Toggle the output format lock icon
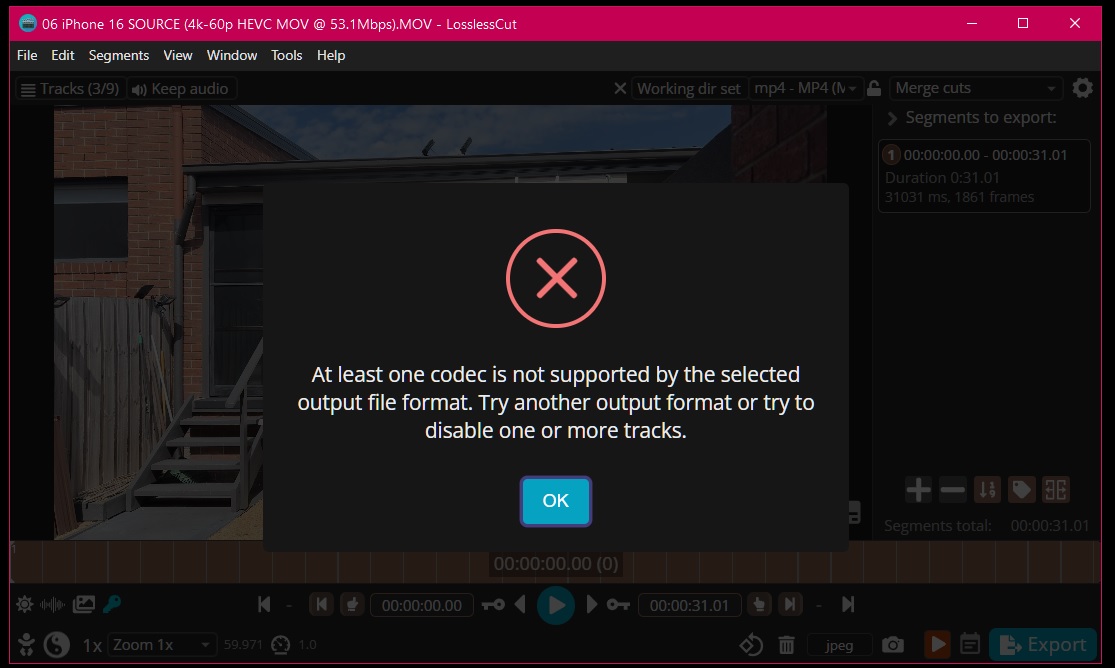The width and height of the screenshot is (1115, 668). tap(875, 88)
